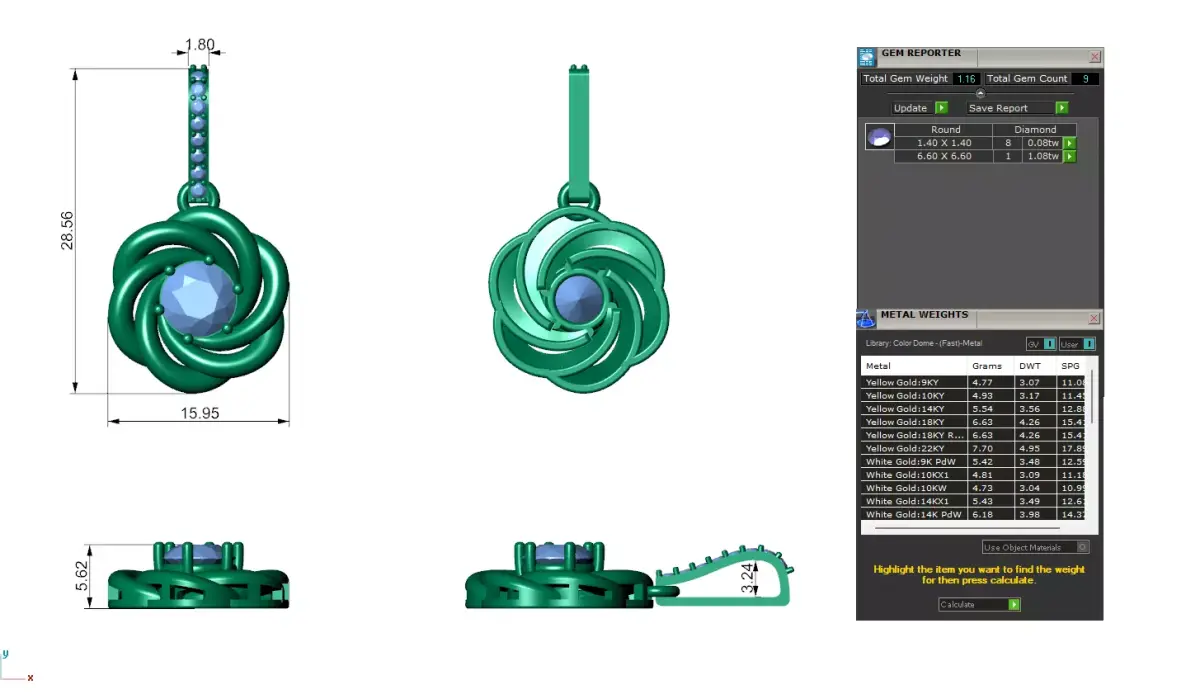
Task: Select the White Gold:14K PdW row
Action: pos(974,514)
